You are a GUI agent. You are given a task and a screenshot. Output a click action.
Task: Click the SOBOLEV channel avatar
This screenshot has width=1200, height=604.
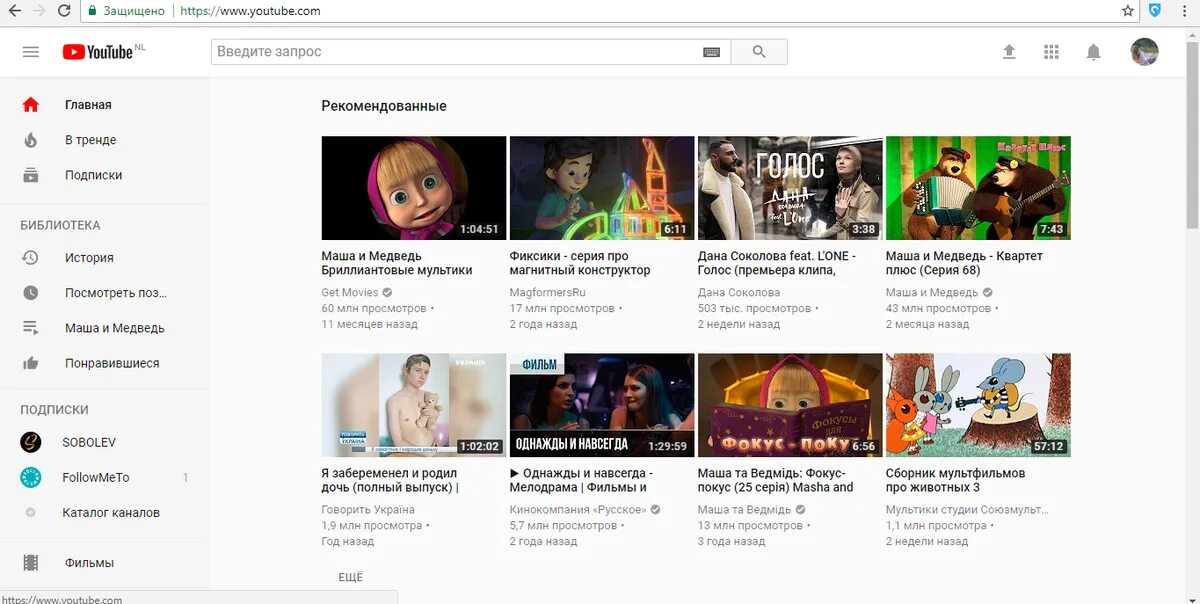31,442
